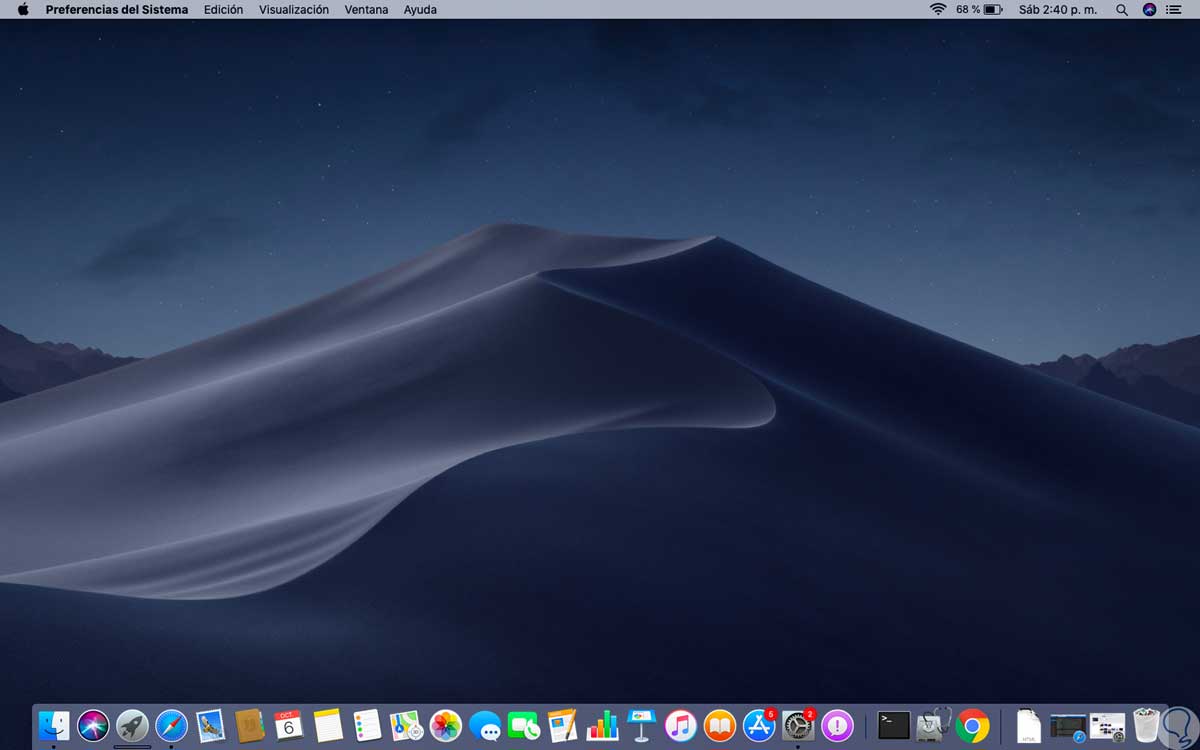This screenshot has width=1200, height=750.
Task: Open Messages blue bubble icon in Dock
Action: click(485, 726)
